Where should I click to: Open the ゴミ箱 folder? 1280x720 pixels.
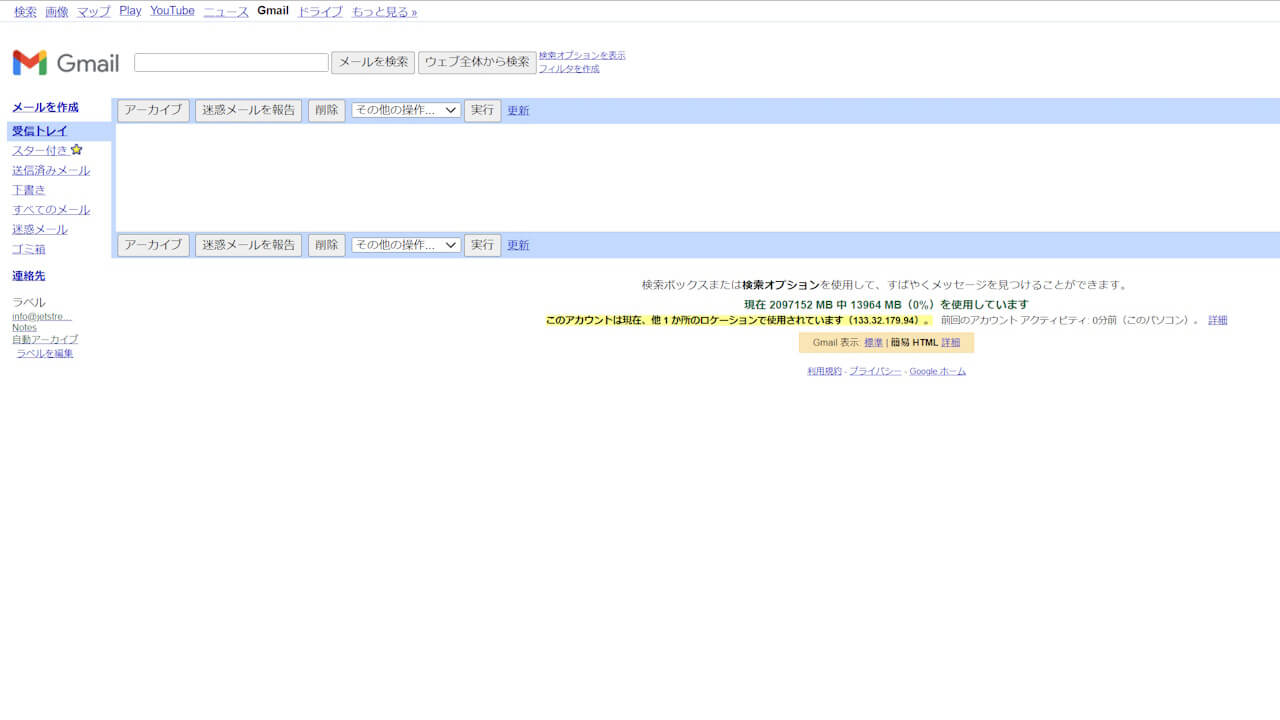28,249
